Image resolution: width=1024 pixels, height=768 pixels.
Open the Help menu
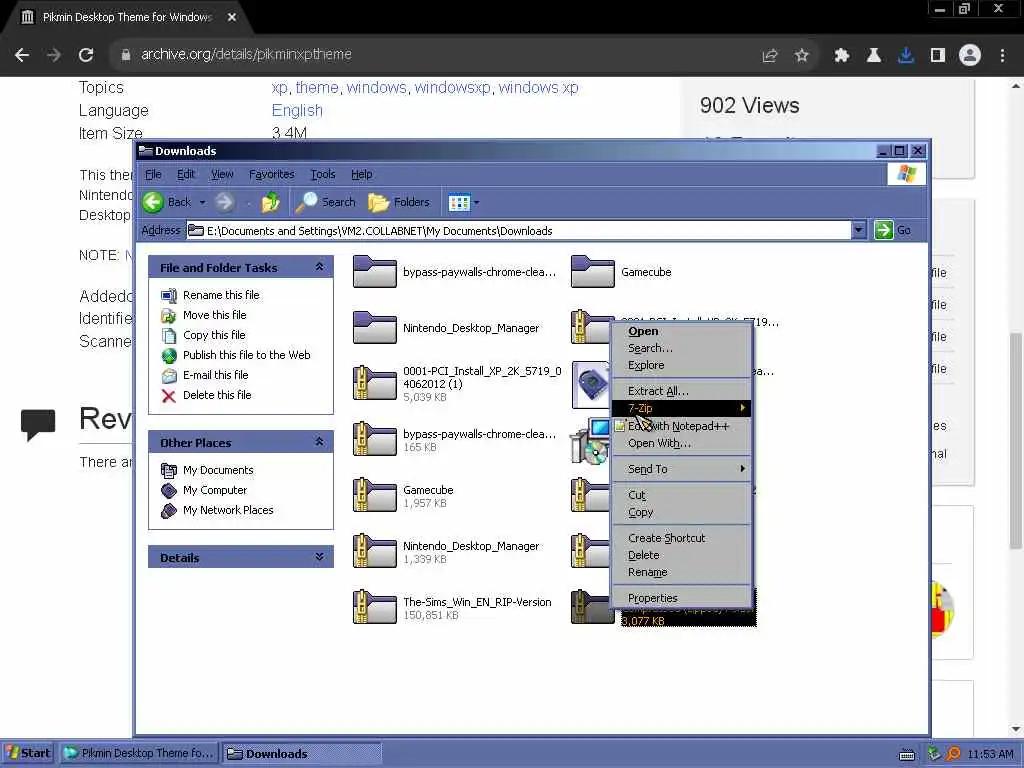pyautogui.click(x=362, y=174)
